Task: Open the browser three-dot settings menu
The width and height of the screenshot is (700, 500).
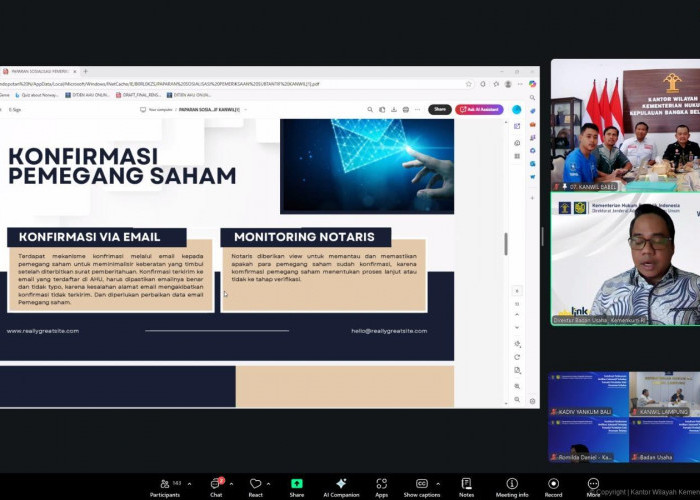Action: click(x=520, y=84)
